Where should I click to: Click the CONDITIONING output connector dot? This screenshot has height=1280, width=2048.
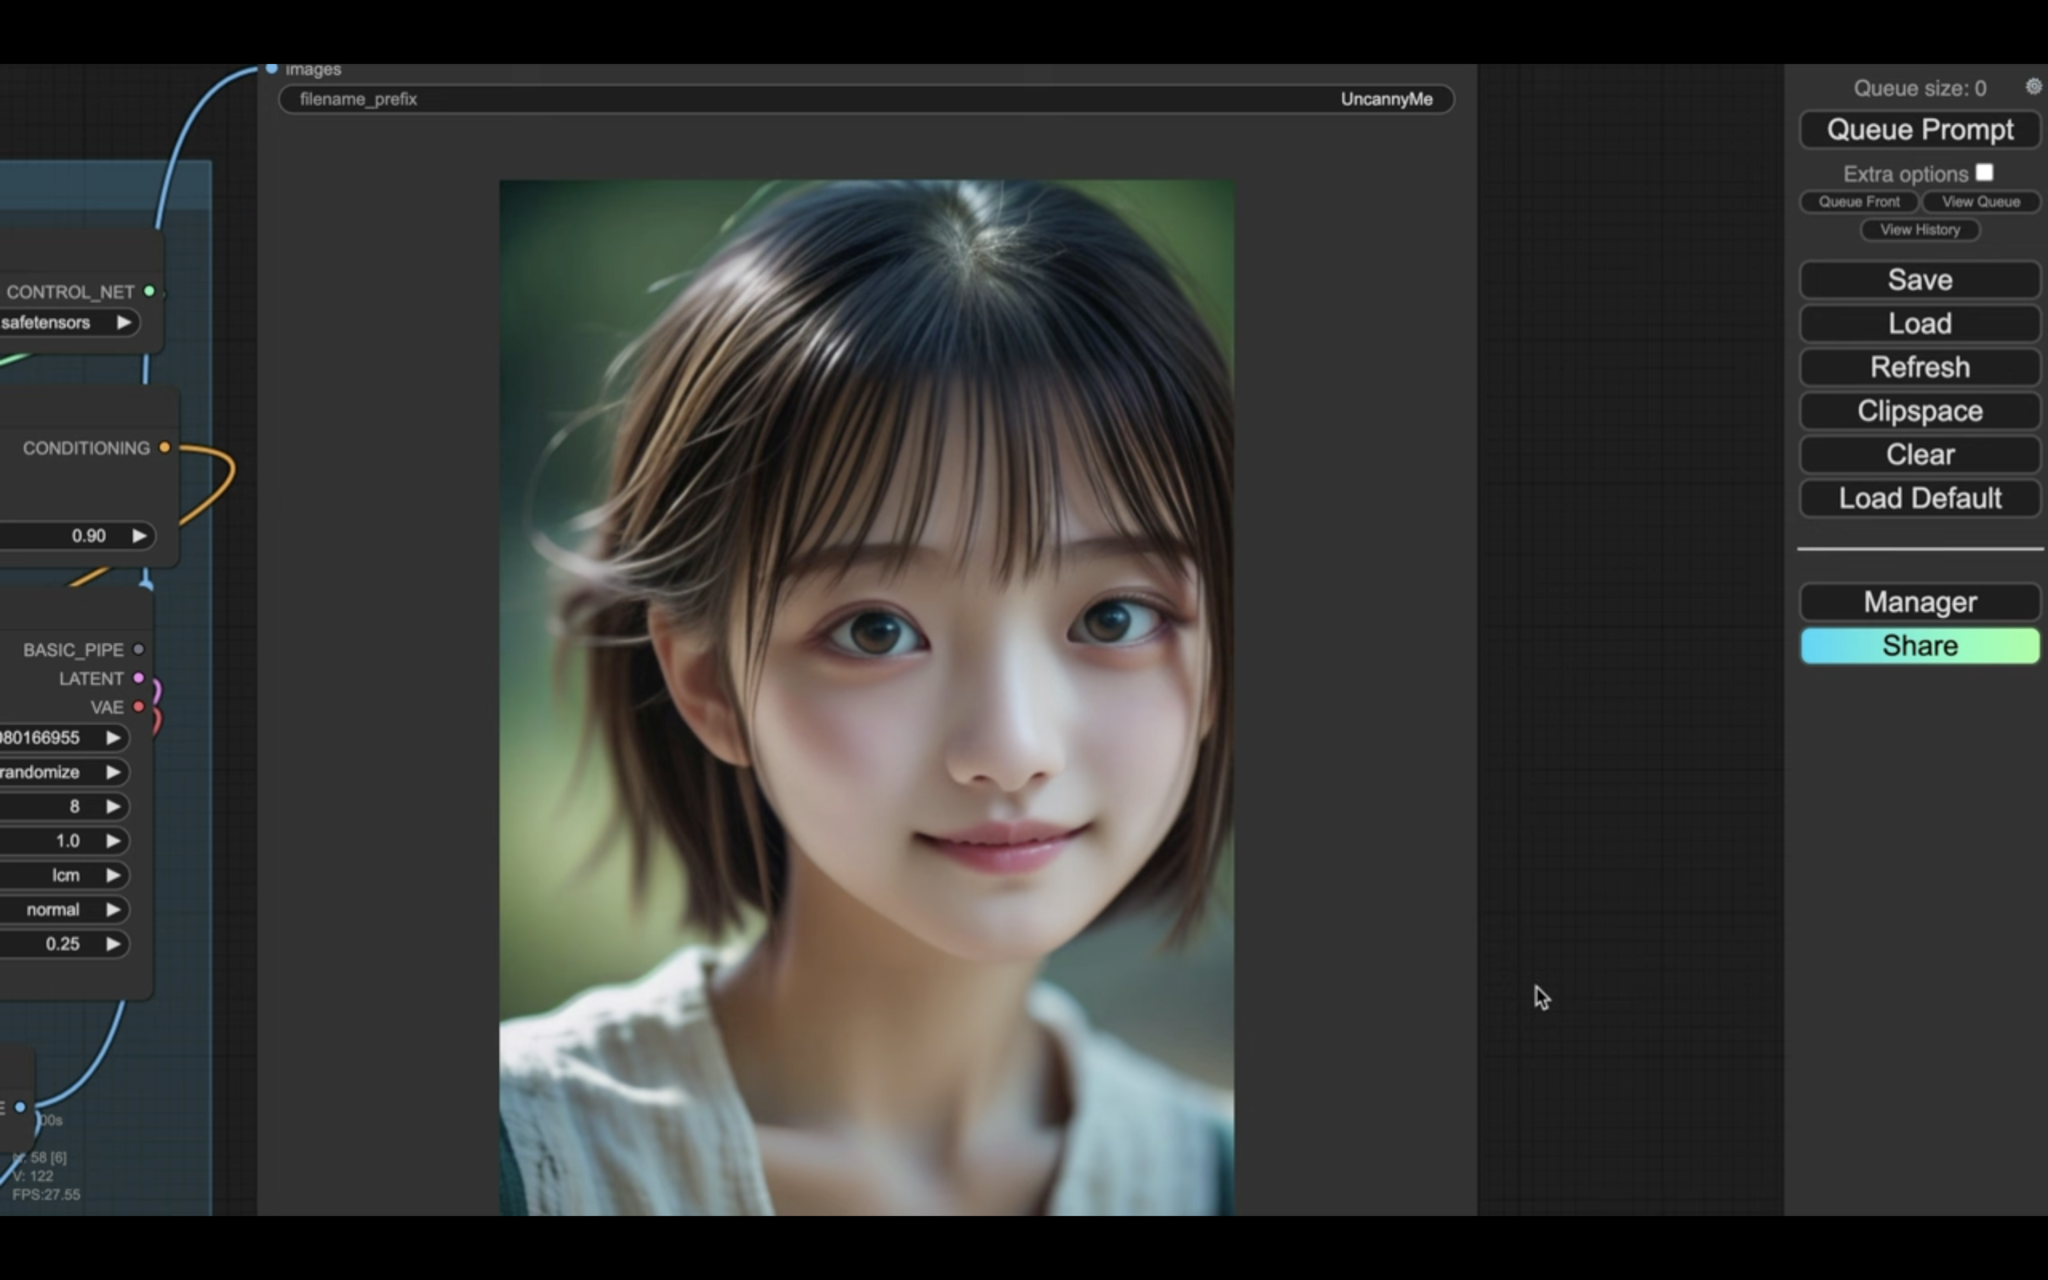[x=165, y=447]
